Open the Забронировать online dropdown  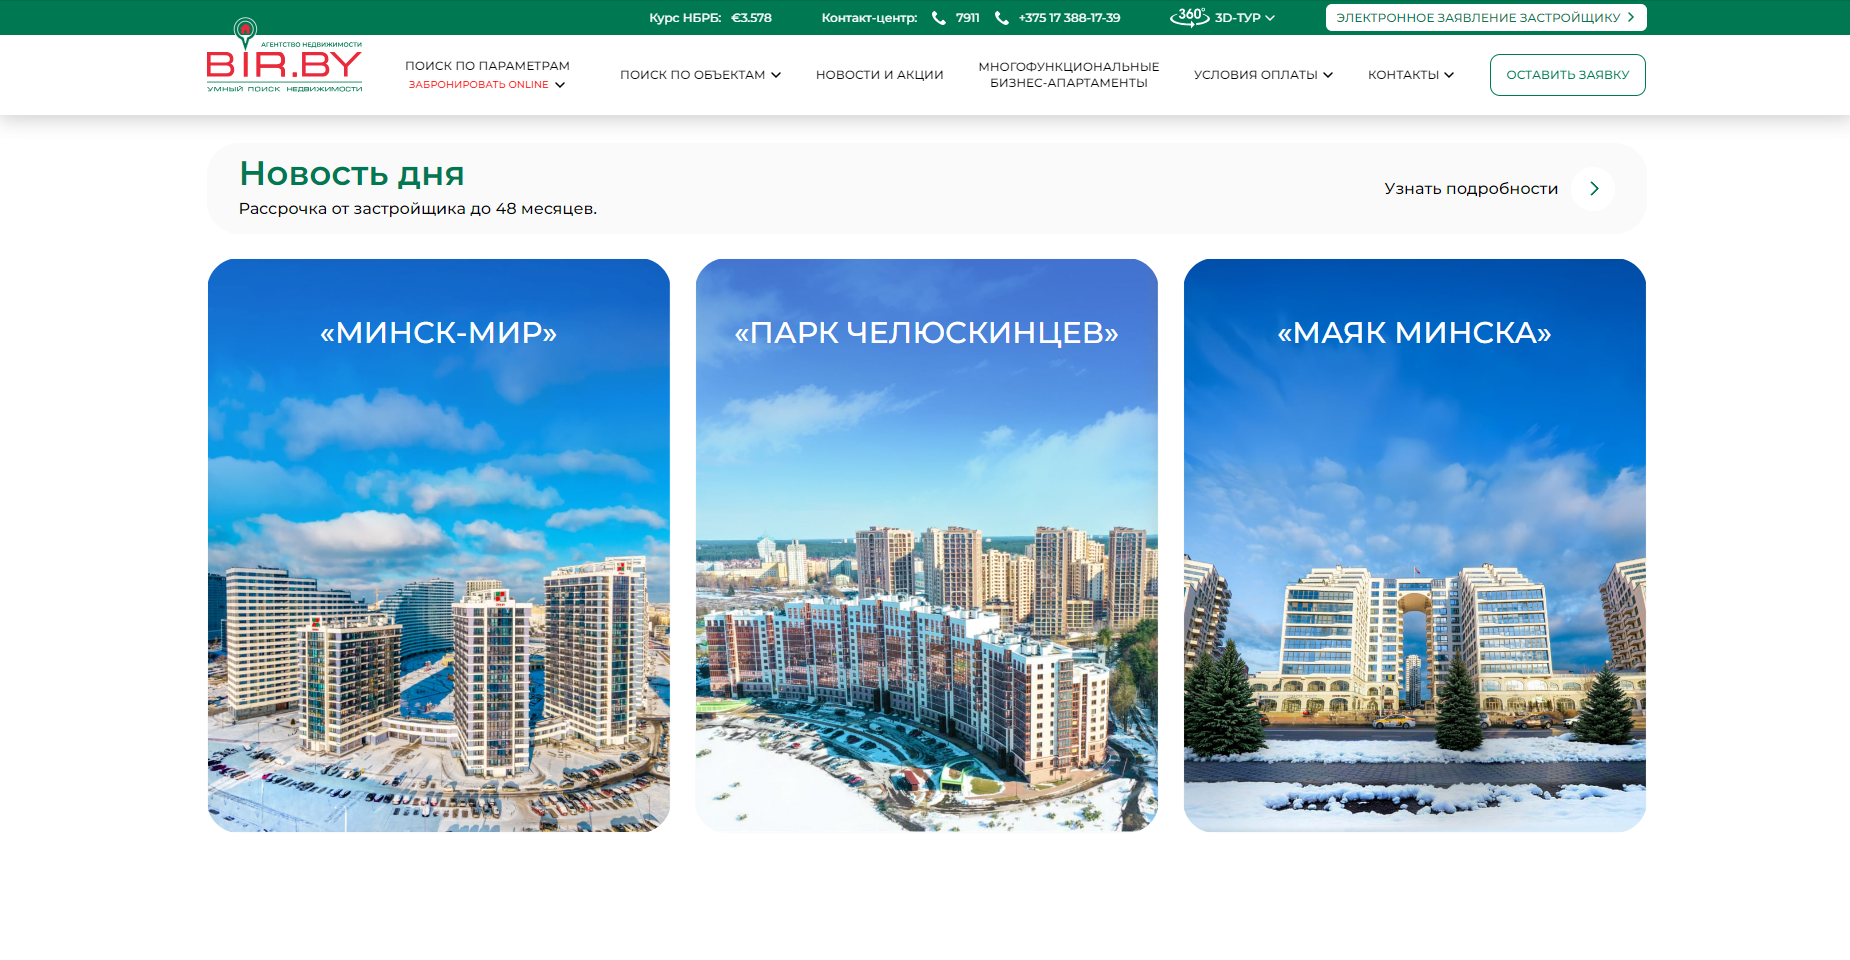tap(487, 85)
